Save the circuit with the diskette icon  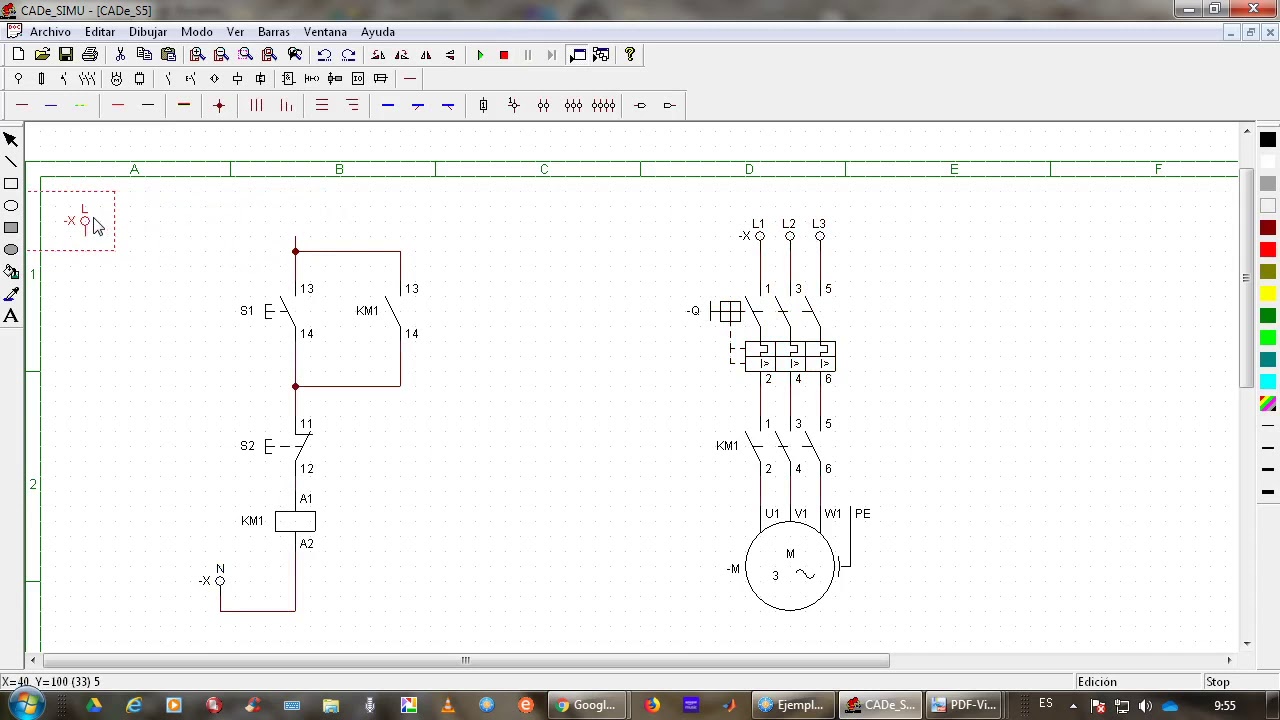tap(66, 55)
